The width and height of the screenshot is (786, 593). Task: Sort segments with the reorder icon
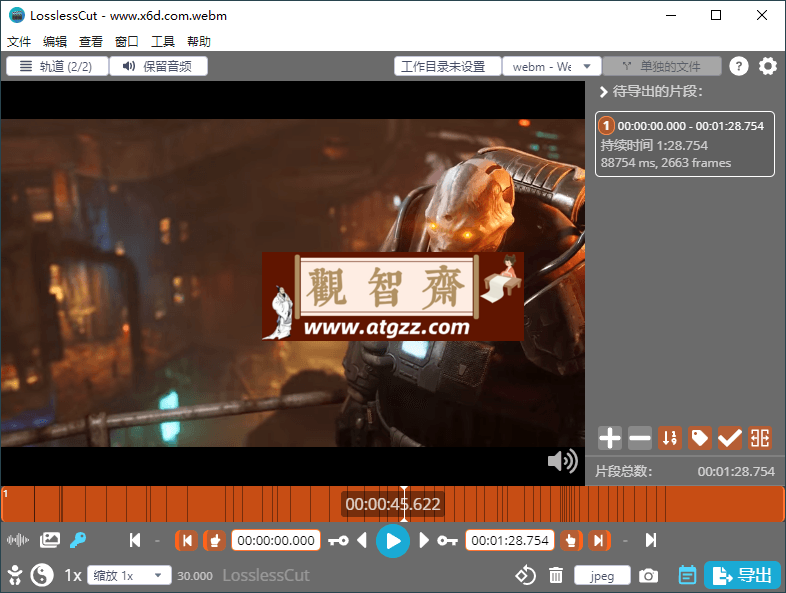670,439
